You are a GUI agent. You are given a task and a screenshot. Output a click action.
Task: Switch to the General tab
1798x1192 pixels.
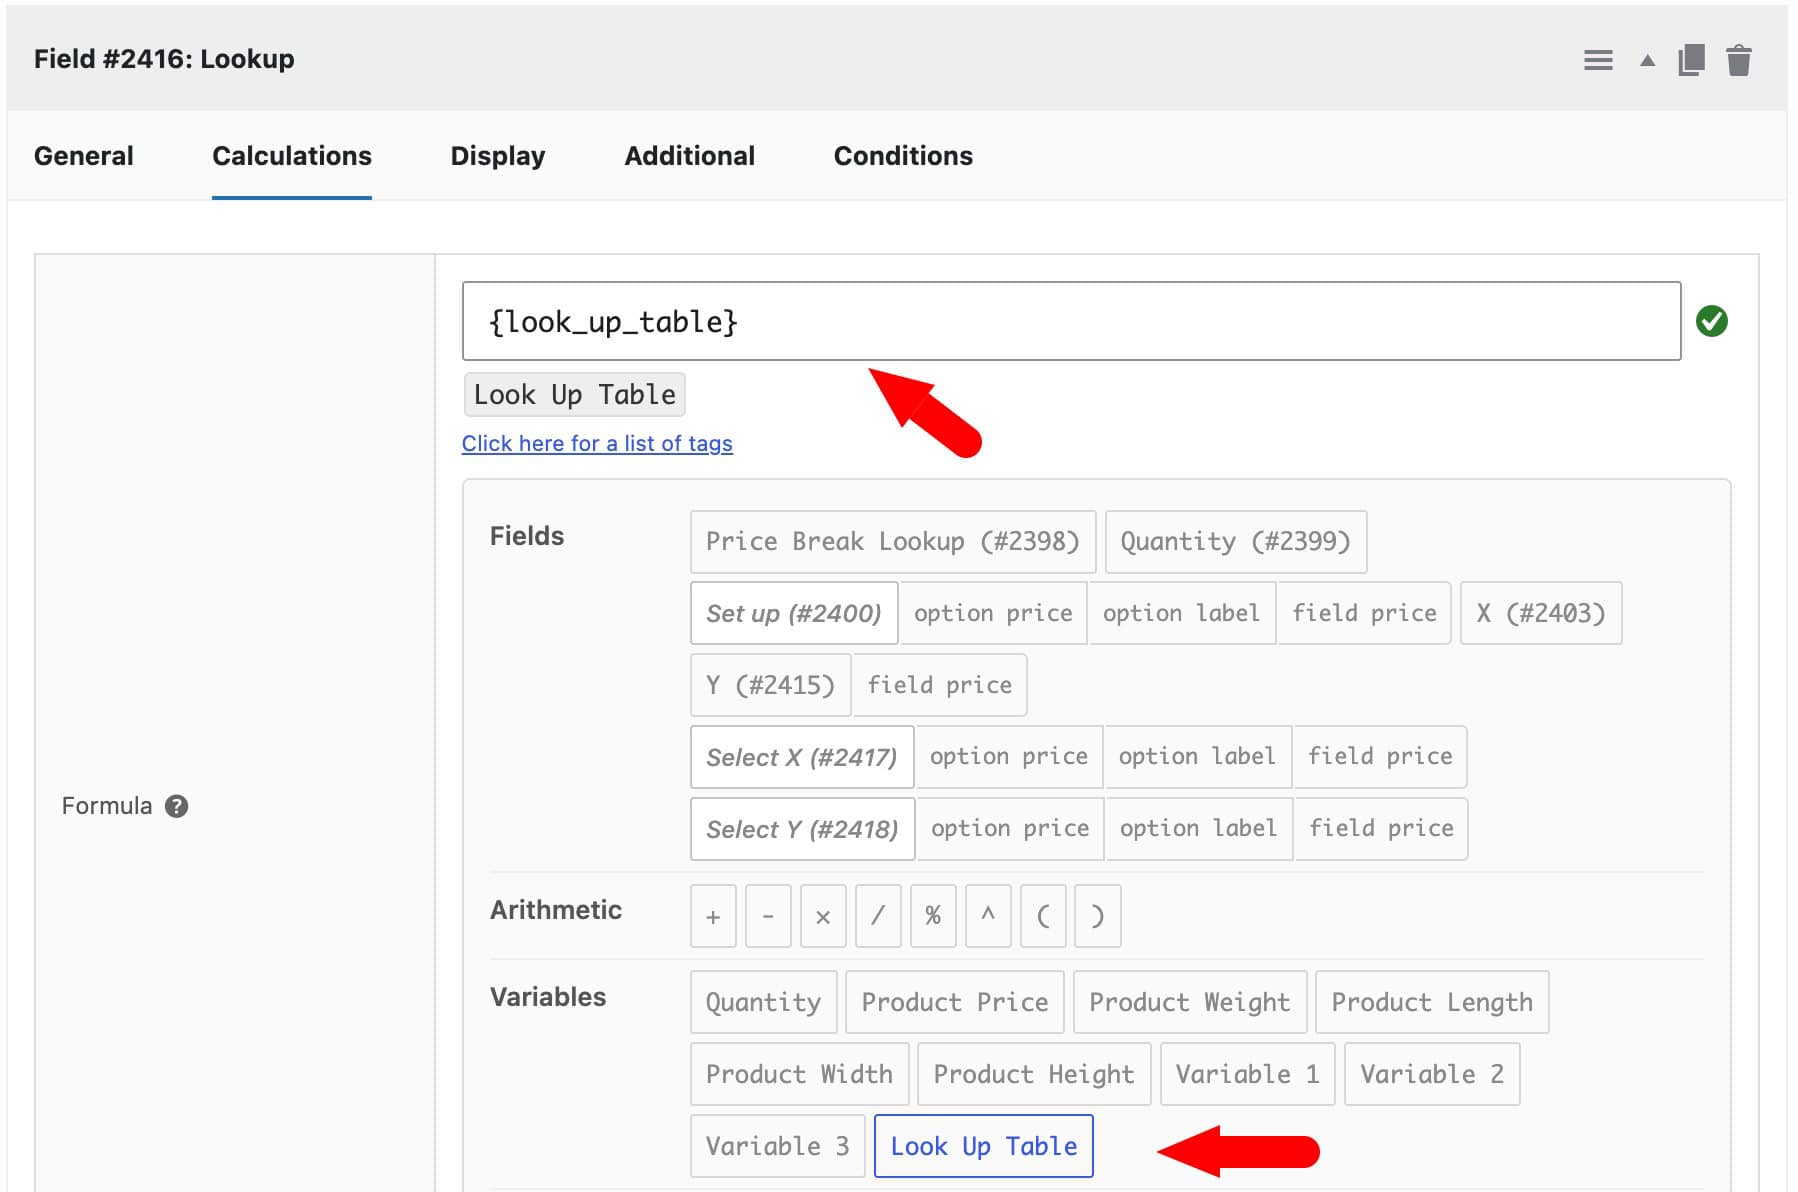(84, 156)
